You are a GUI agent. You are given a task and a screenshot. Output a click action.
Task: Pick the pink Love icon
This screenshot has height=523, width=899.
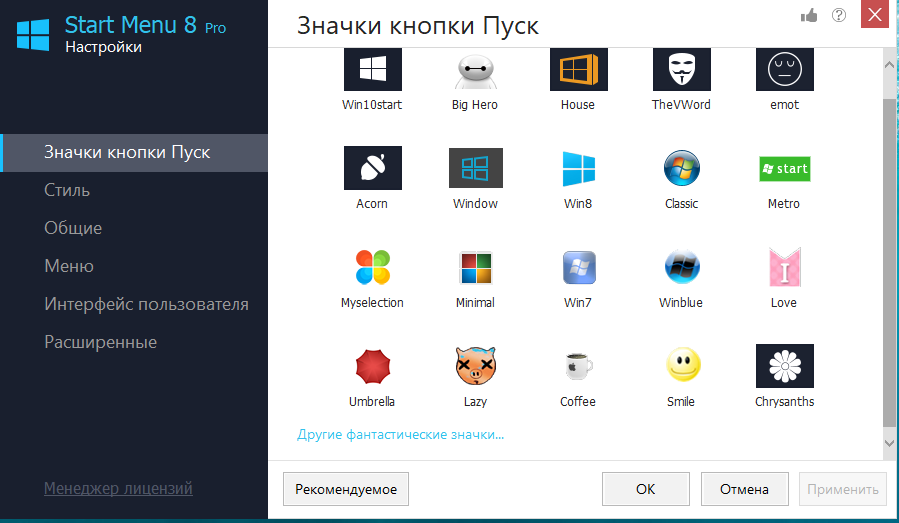click(x=784, y=267)
